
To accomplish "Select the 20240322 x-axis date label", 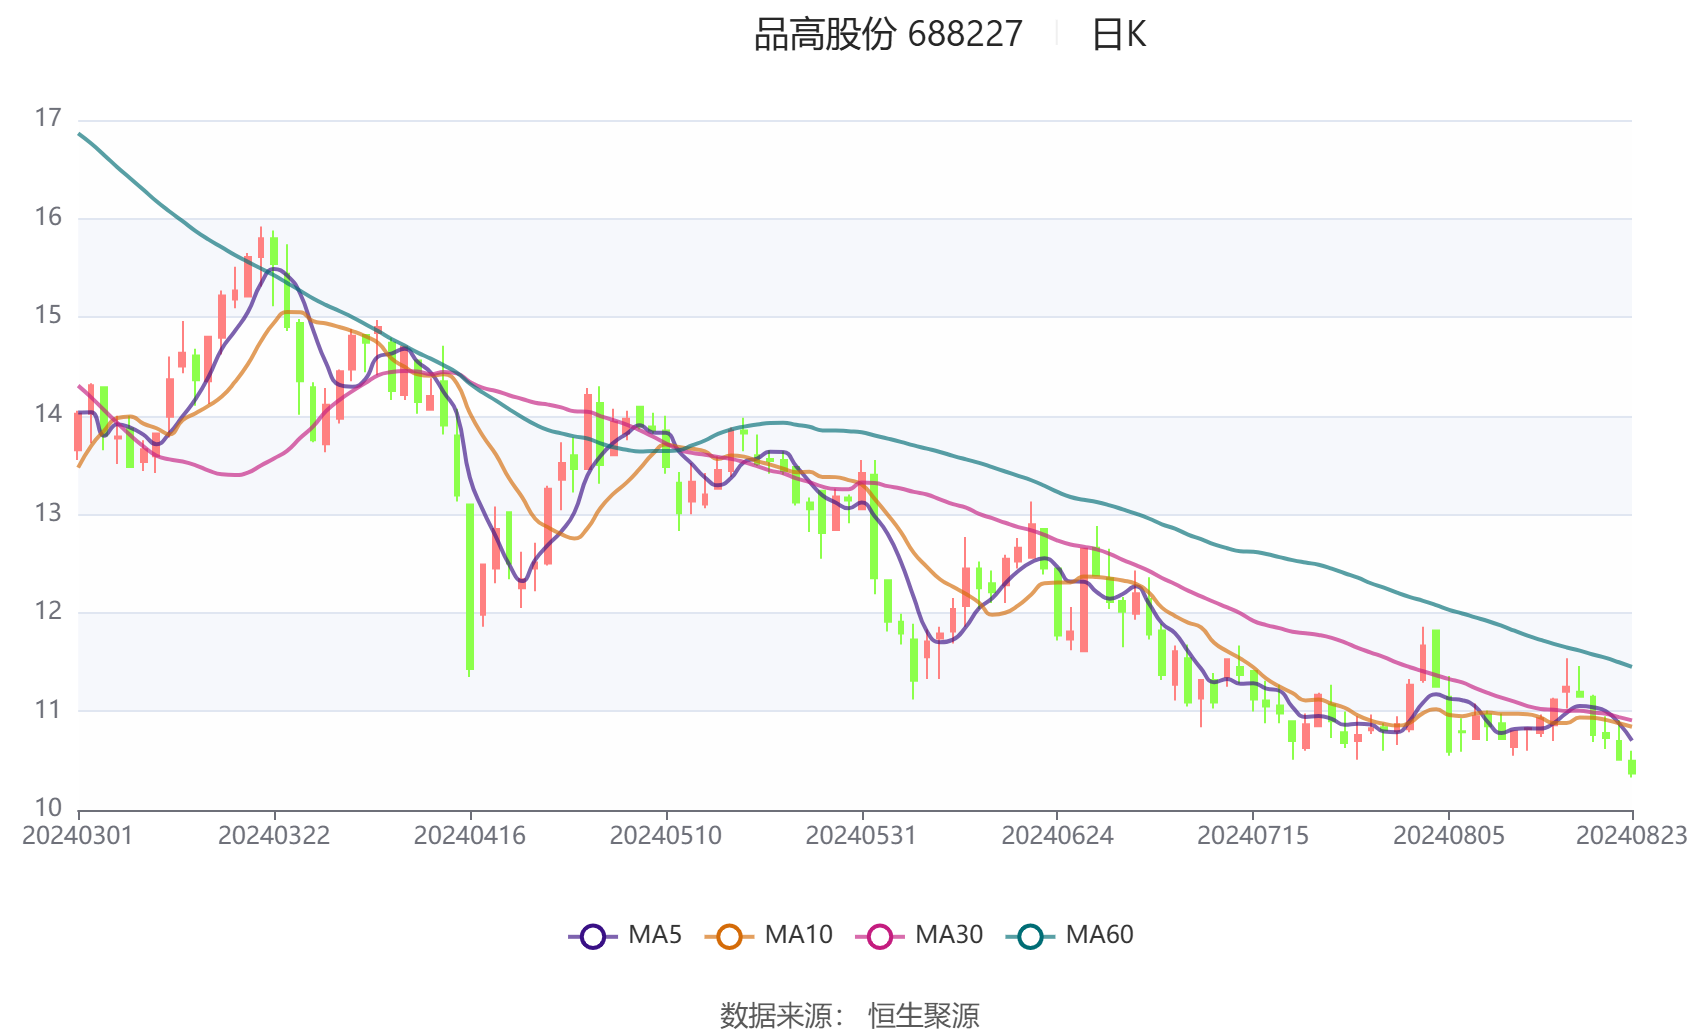I will coord(274,835).
